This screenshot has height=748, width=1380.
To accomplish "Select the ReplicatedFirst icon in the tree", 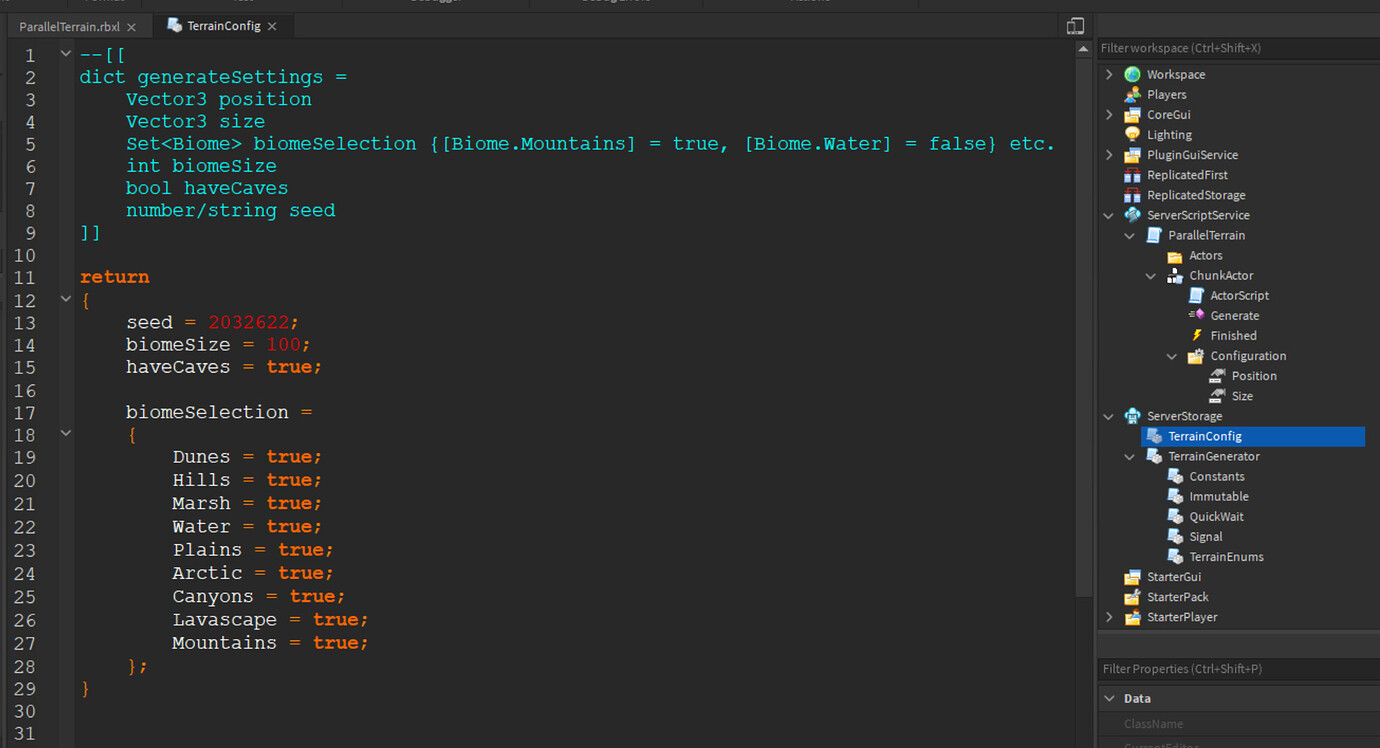I will point(1132,175).
